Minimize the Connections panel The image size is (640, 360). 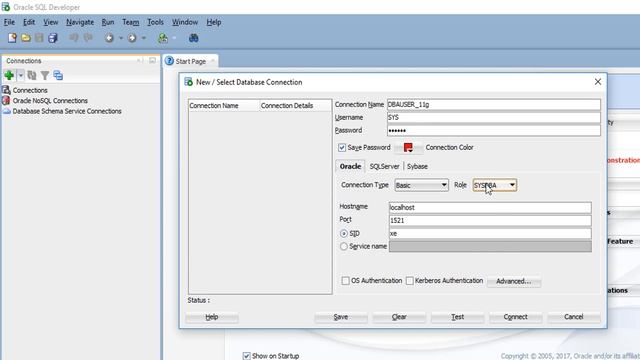(152, 60)
